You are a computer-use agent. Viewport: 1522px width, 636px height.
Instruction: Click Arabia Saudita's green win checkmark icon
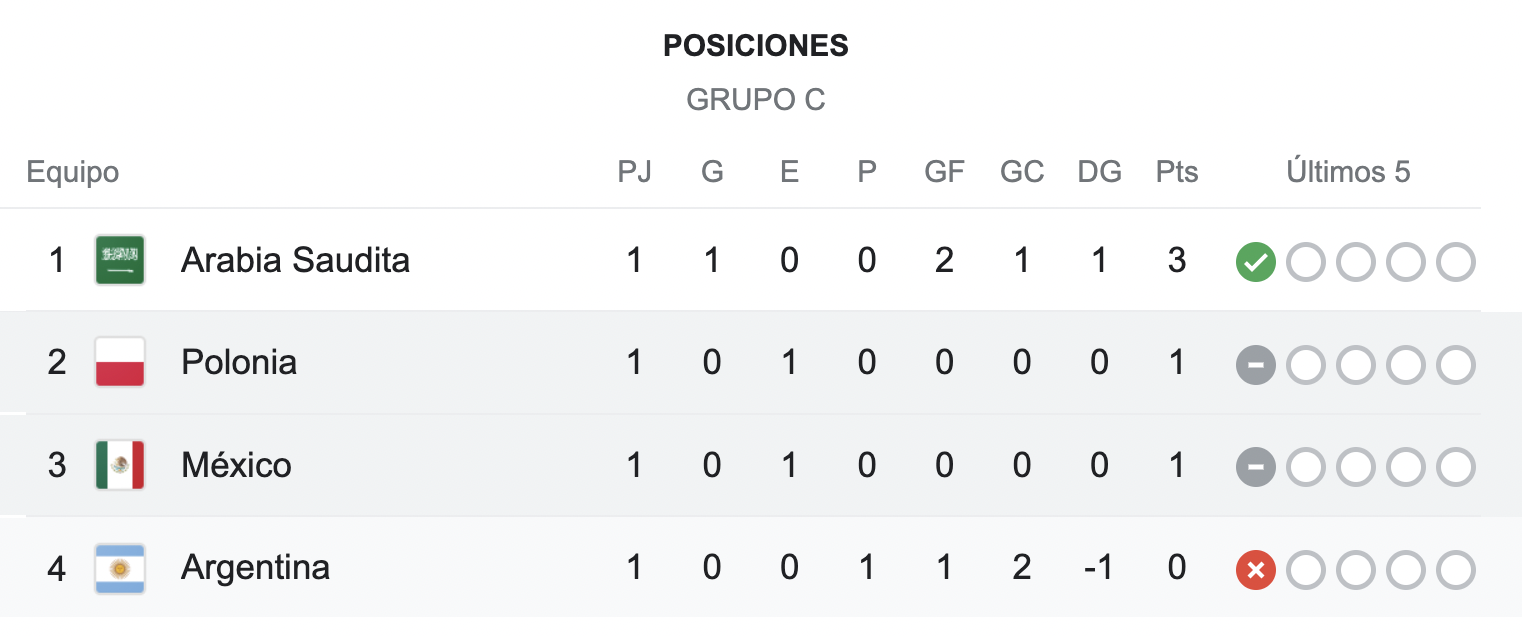[1255, 263]
